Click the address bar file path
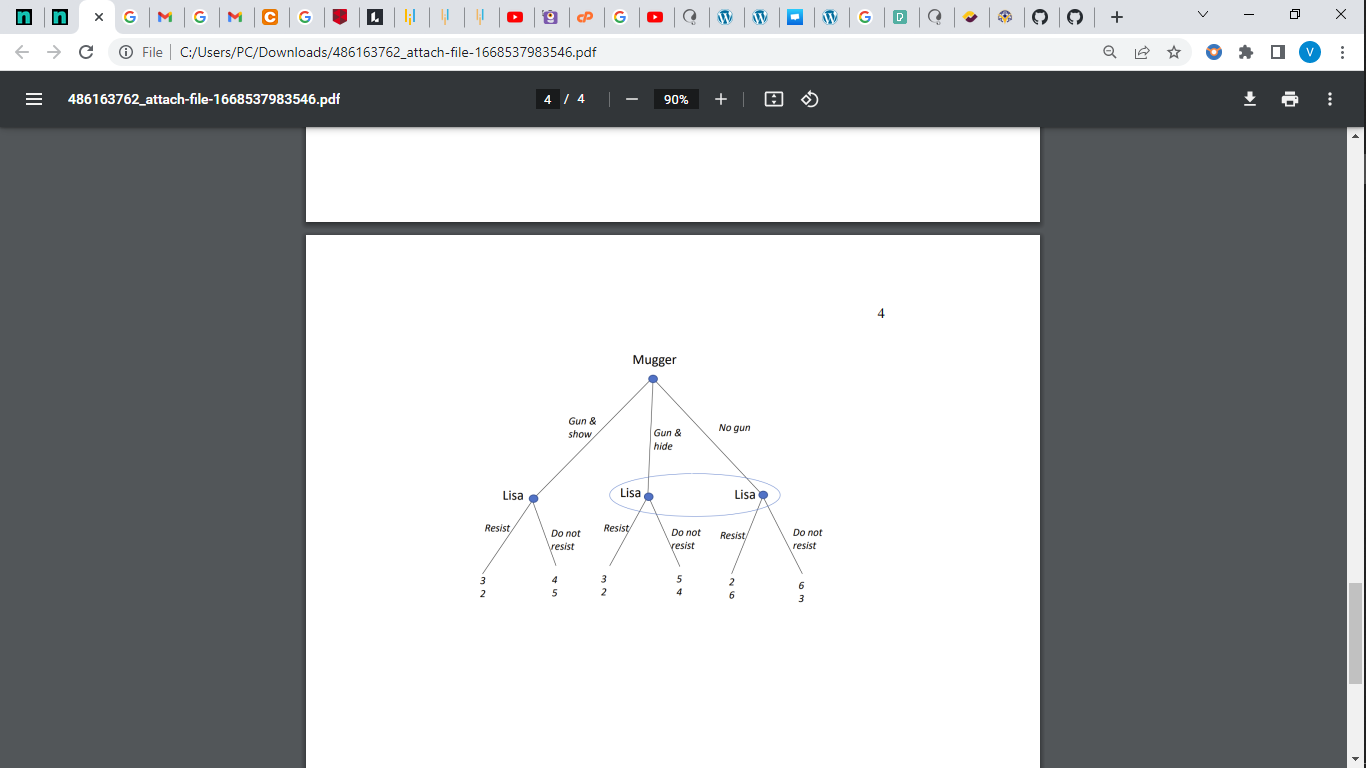 tap(389, 52)
